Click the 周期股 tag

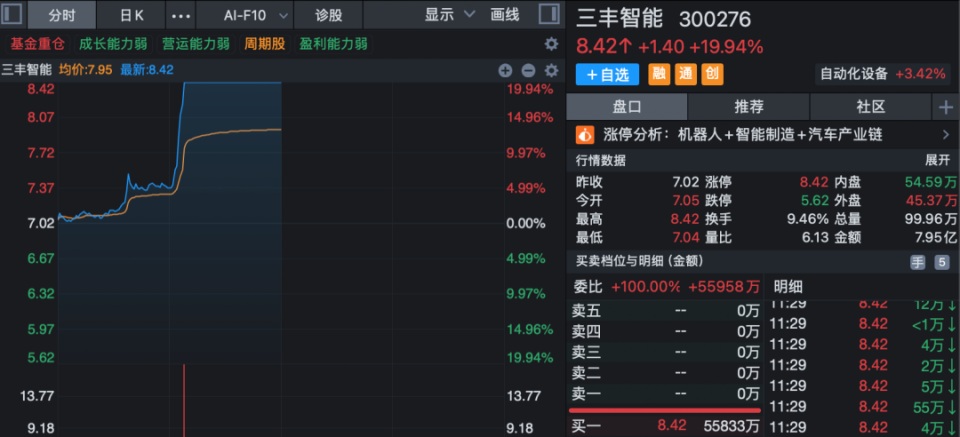264,44
